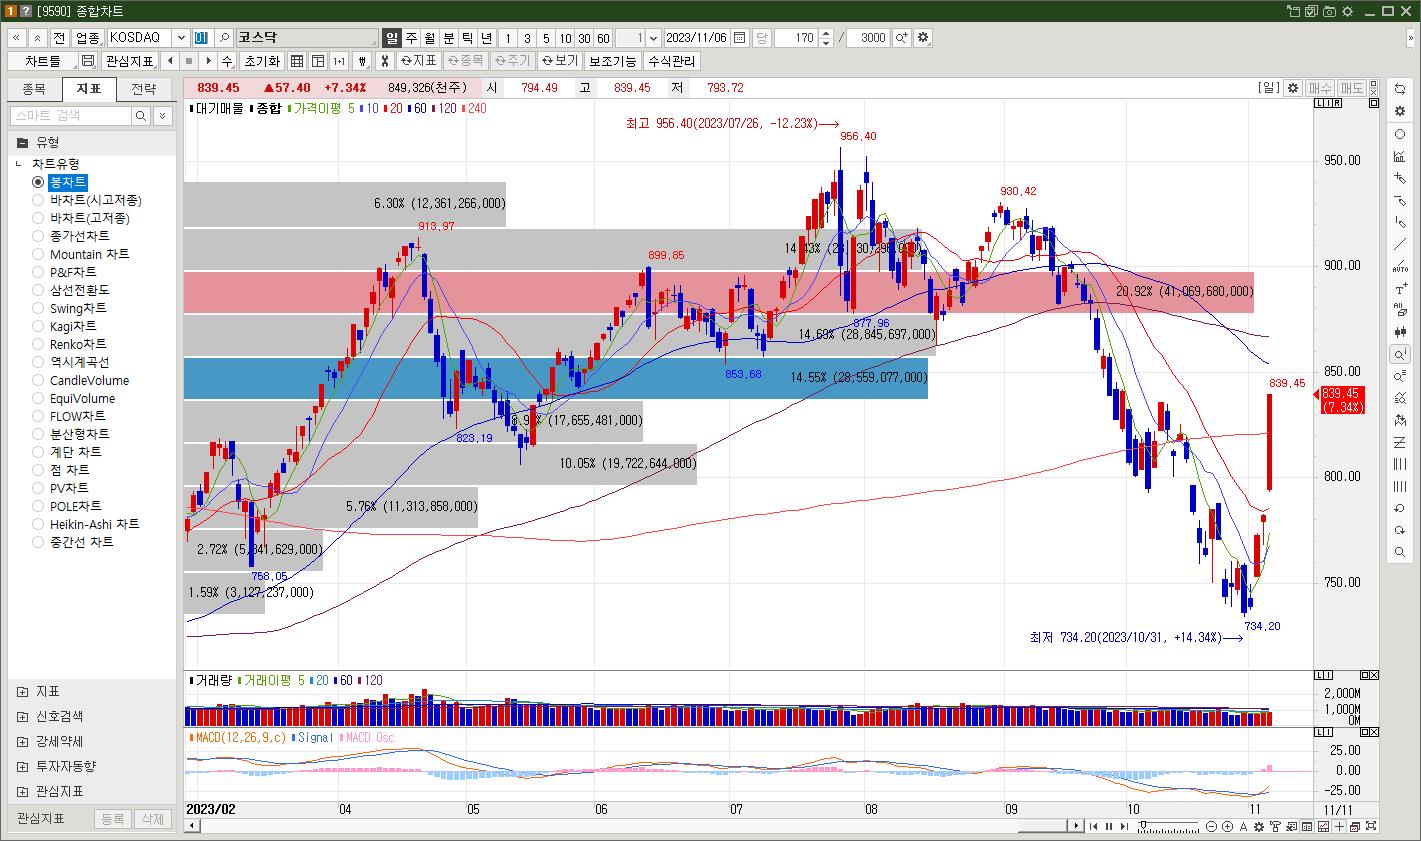Screen dimensions: 1421x841
Task: Click the pause playback button in the bottom bar
Action: pos(1109,826)
